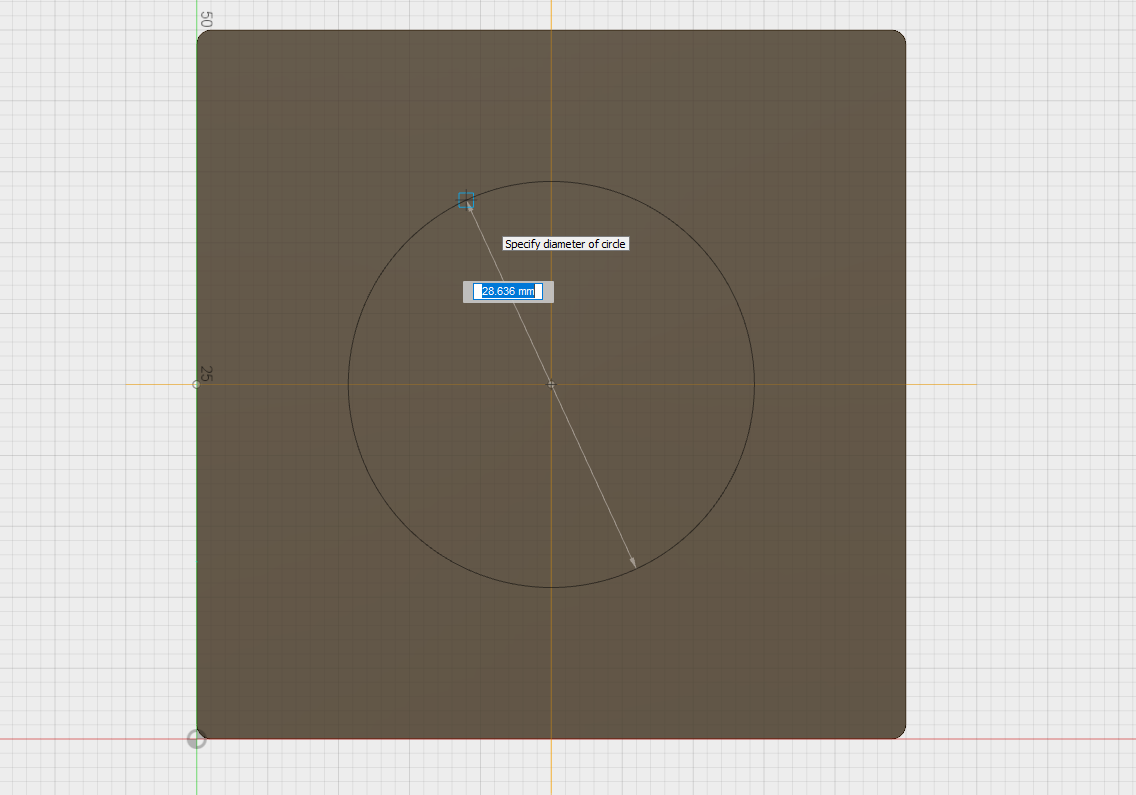Click the 'Specify diameter of circle' tooltip

coord(566,244)
